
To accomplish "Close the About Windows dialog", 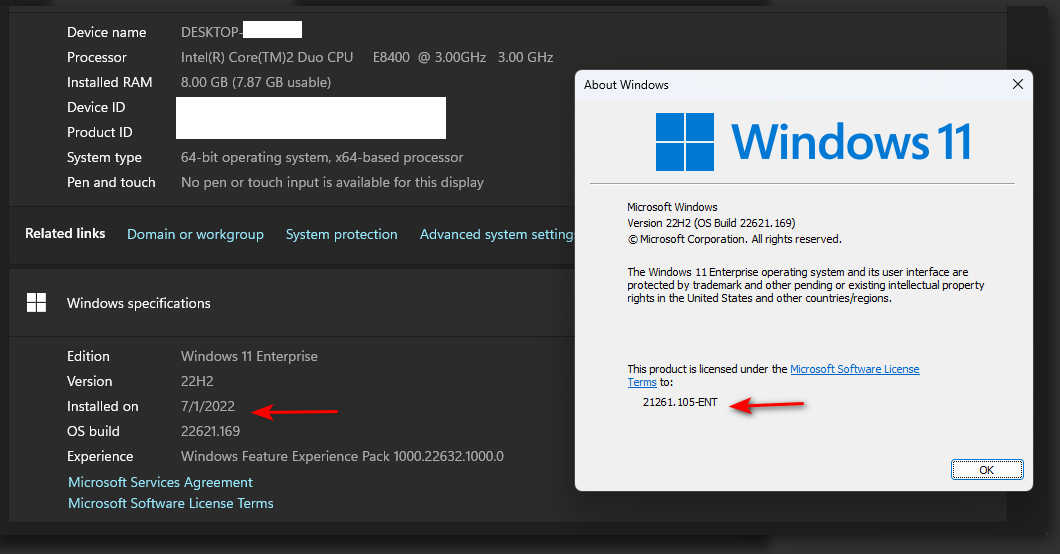I will (1017, 84).
